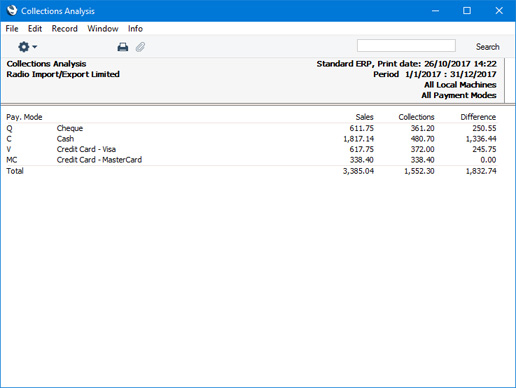The width and height of the screenshot is (516, 388).
Task: Click MasterCard difference value 0.00
Action: (488, 160)
